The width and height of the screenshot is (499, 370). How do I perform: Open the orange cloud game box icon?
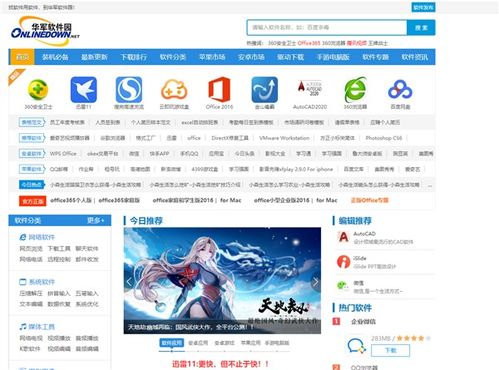pyautogui.click(x=174, y=90)
